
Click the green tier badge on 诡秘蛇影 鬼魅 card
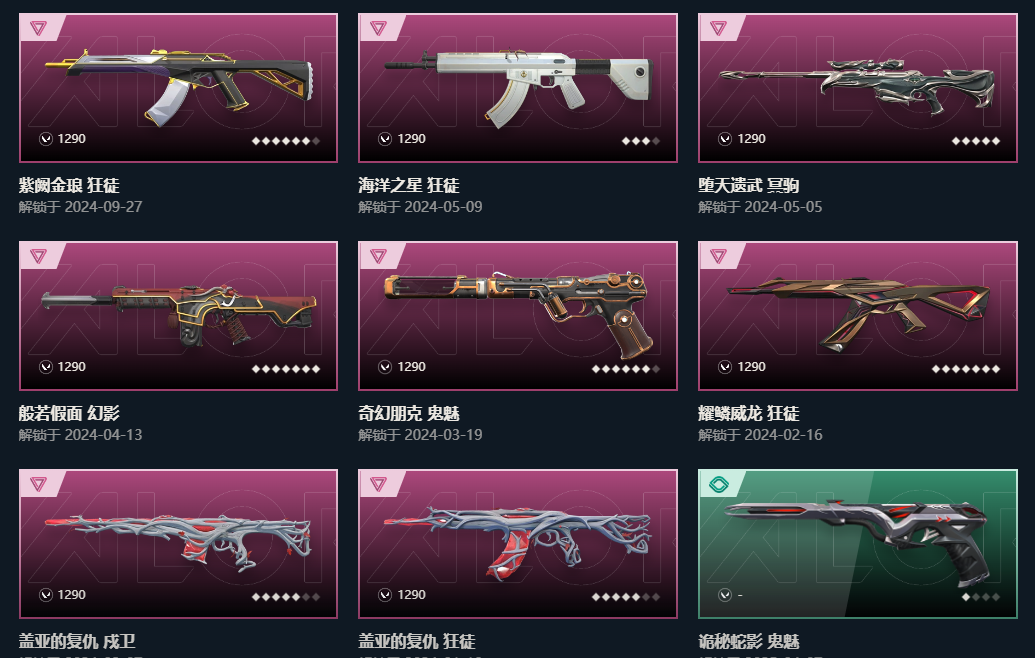tap(718, 485)
